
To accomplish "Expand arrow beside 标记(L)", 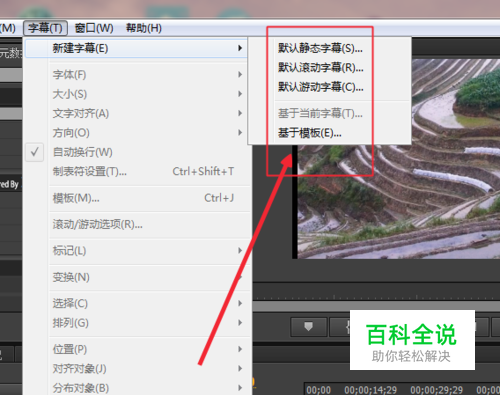I will pos(240,251).
